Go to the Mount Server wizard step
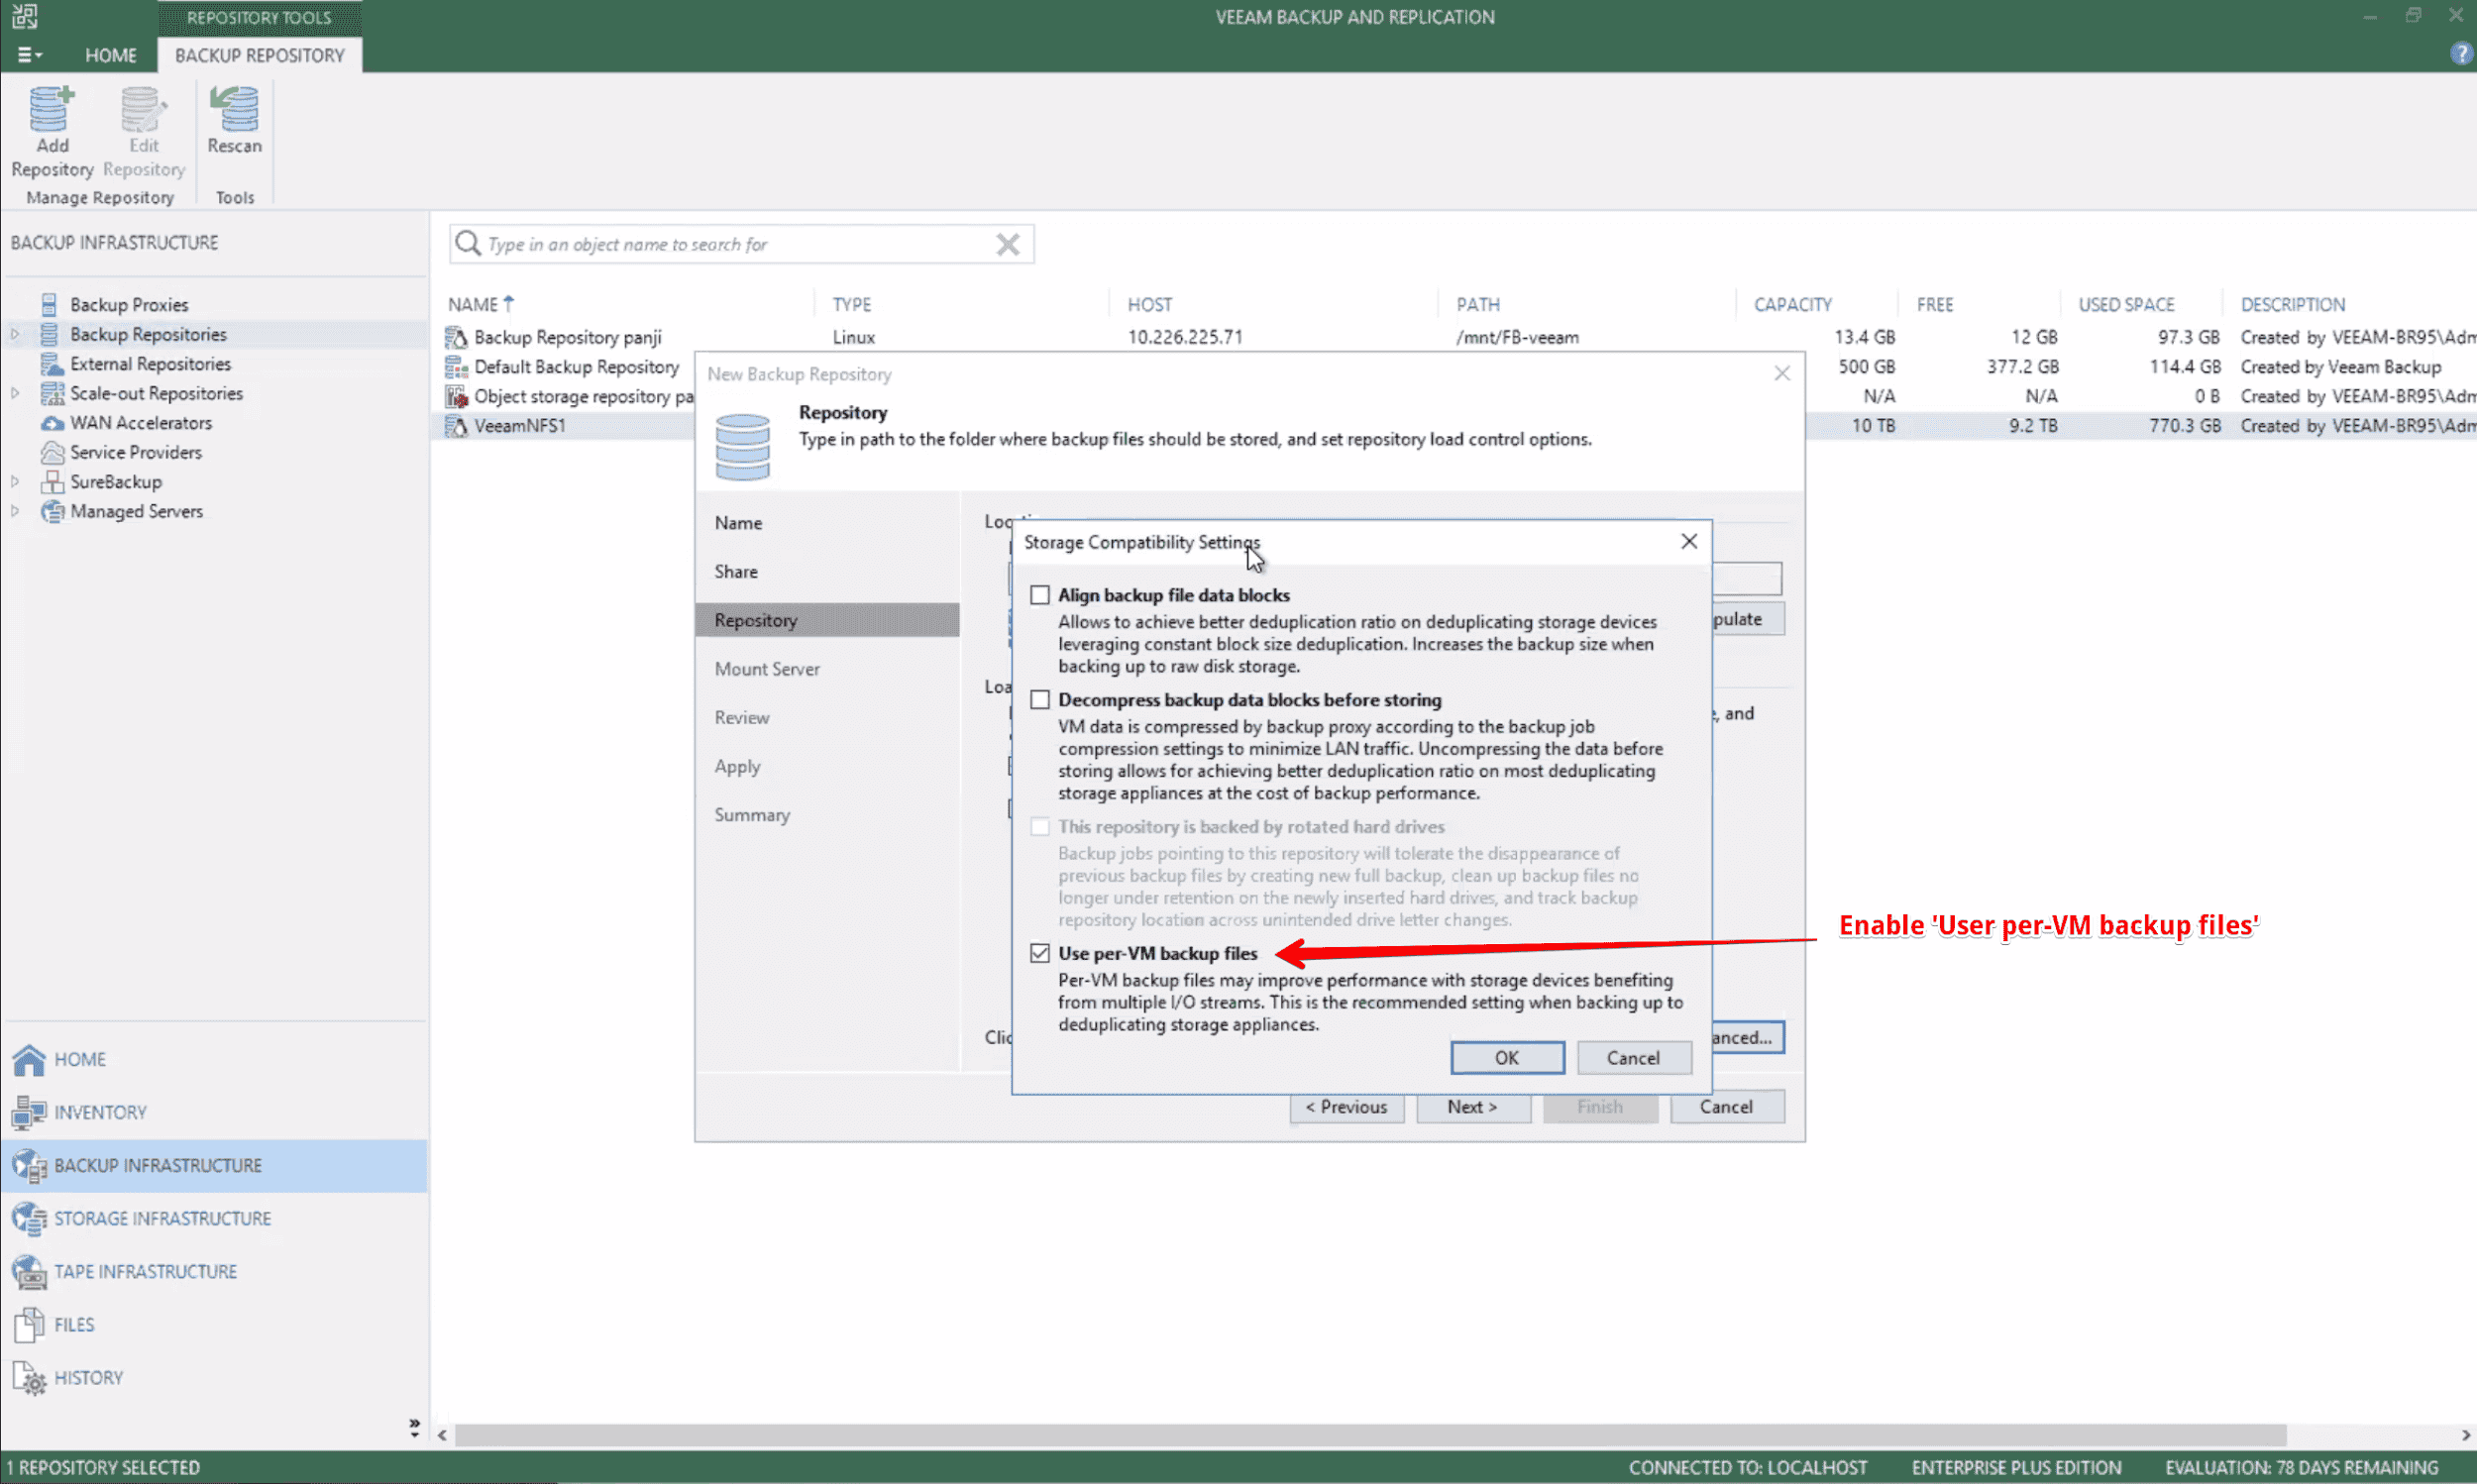The image size is (2477, 1484). coord(767,669)
